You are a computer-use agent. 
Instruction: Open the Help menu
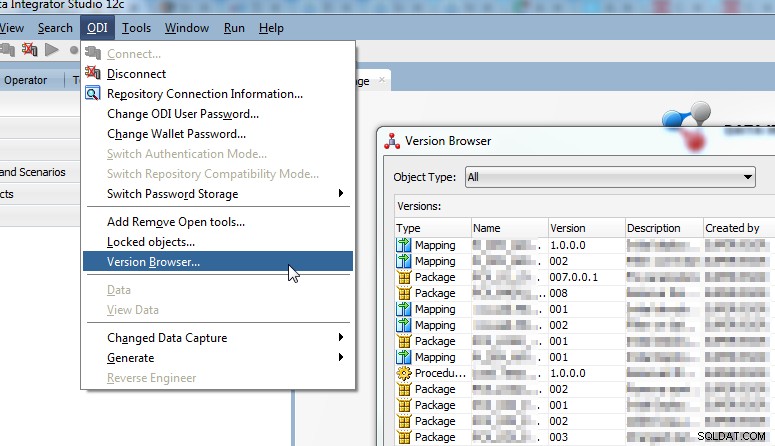271,28
